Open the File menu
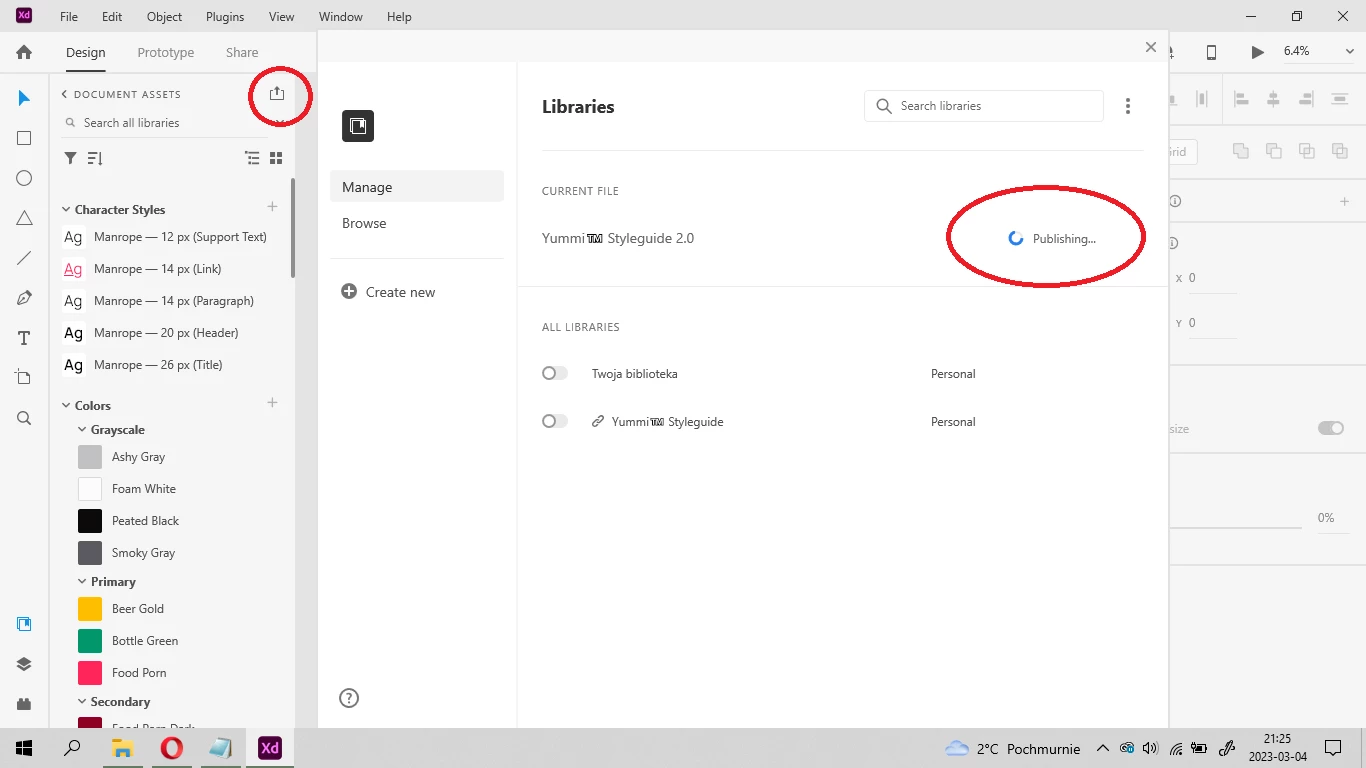The width and height of the screenshot is (1366, 768). 69,17
